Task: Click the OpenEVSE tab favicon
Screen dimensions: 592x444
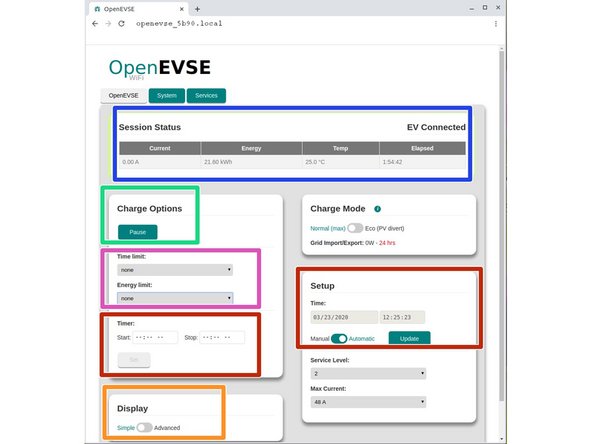Action: 97,9
